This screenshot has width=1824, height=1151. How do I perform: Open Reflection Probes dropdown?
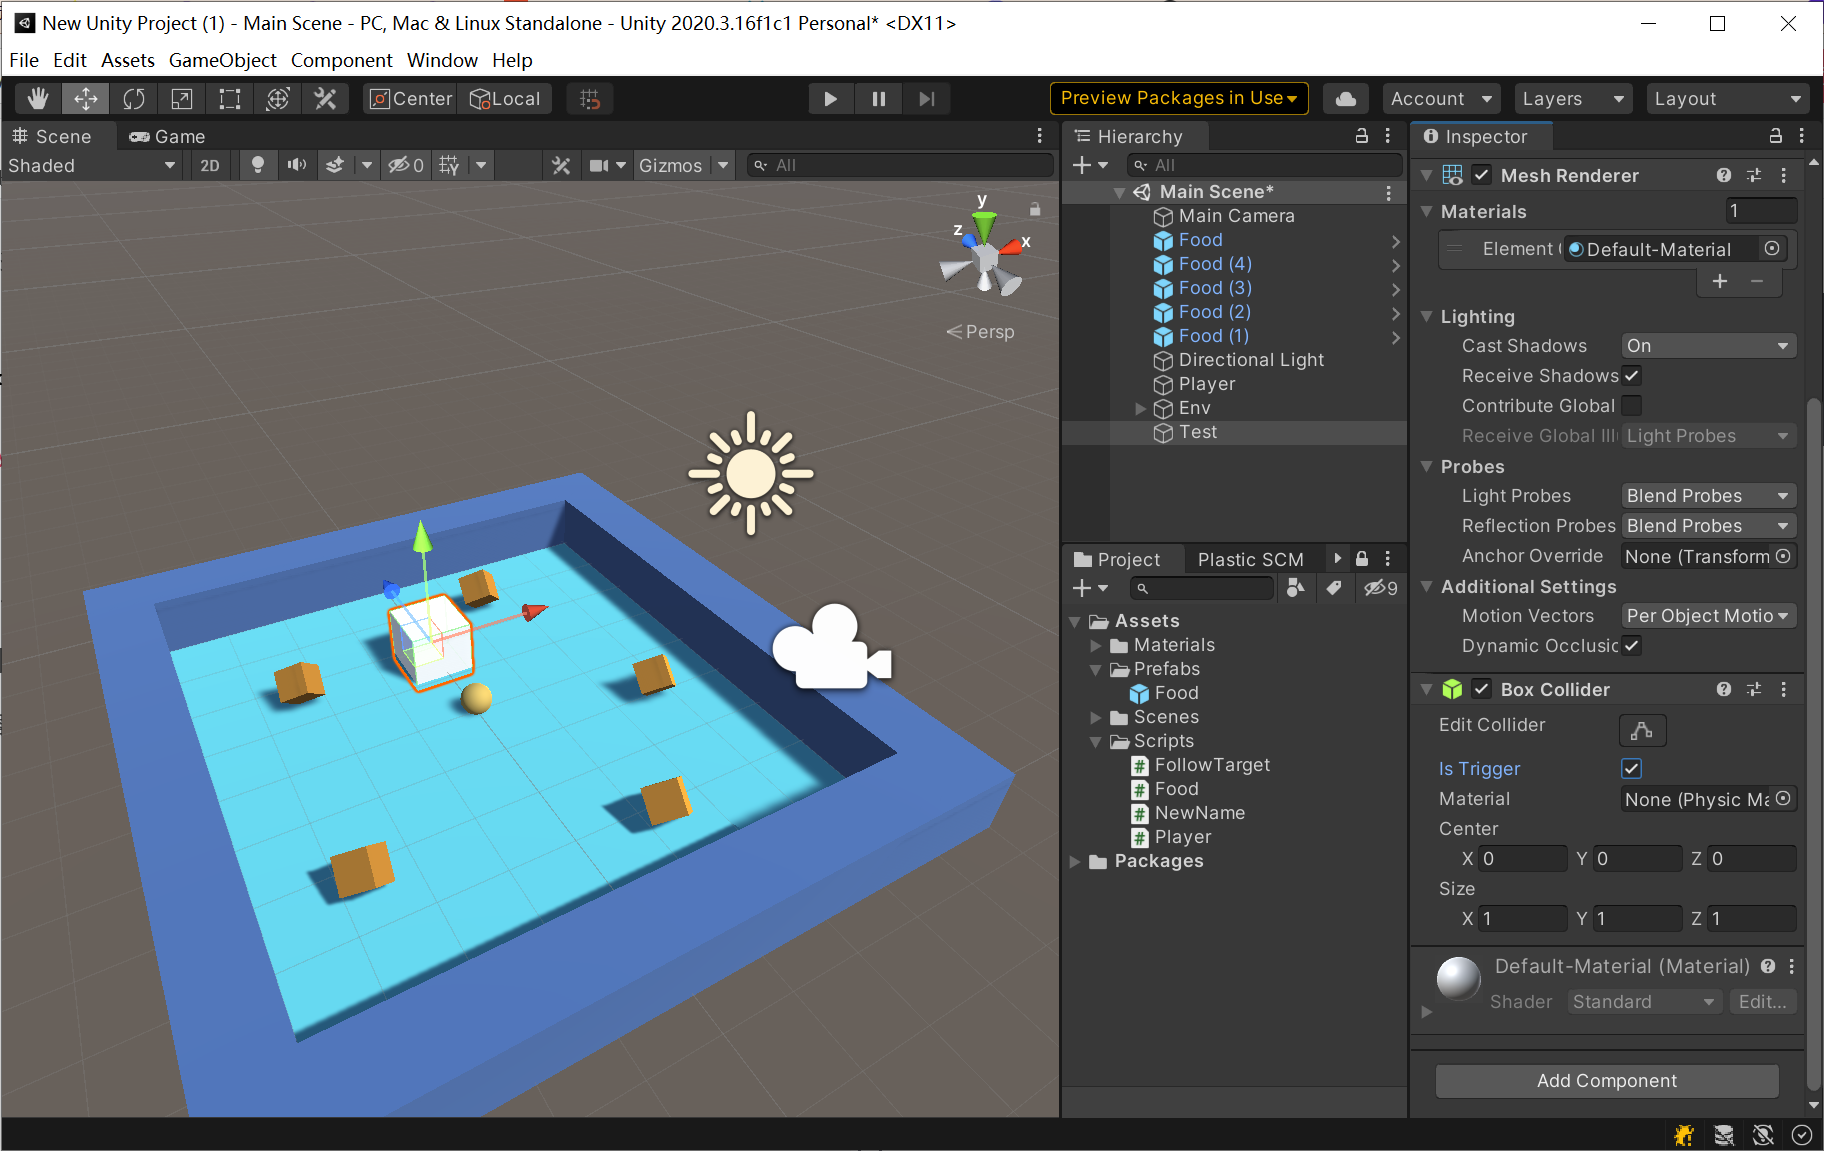[x=1708, y=526]
